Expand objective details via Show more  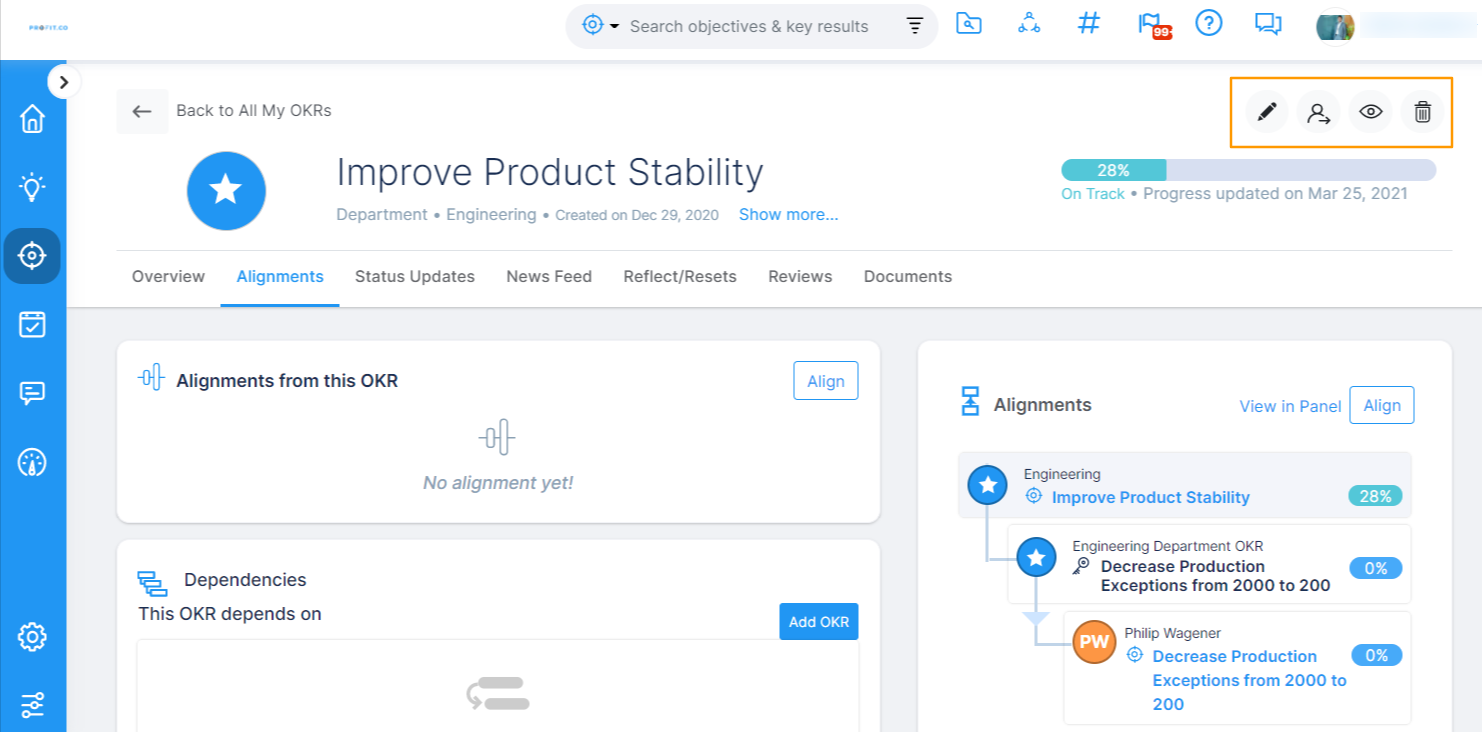coord(788,214)
